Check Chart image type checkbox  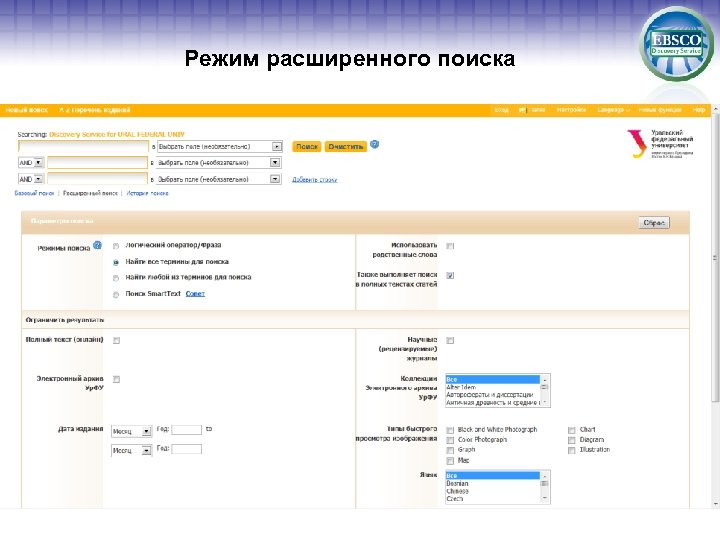click(572, 430)
